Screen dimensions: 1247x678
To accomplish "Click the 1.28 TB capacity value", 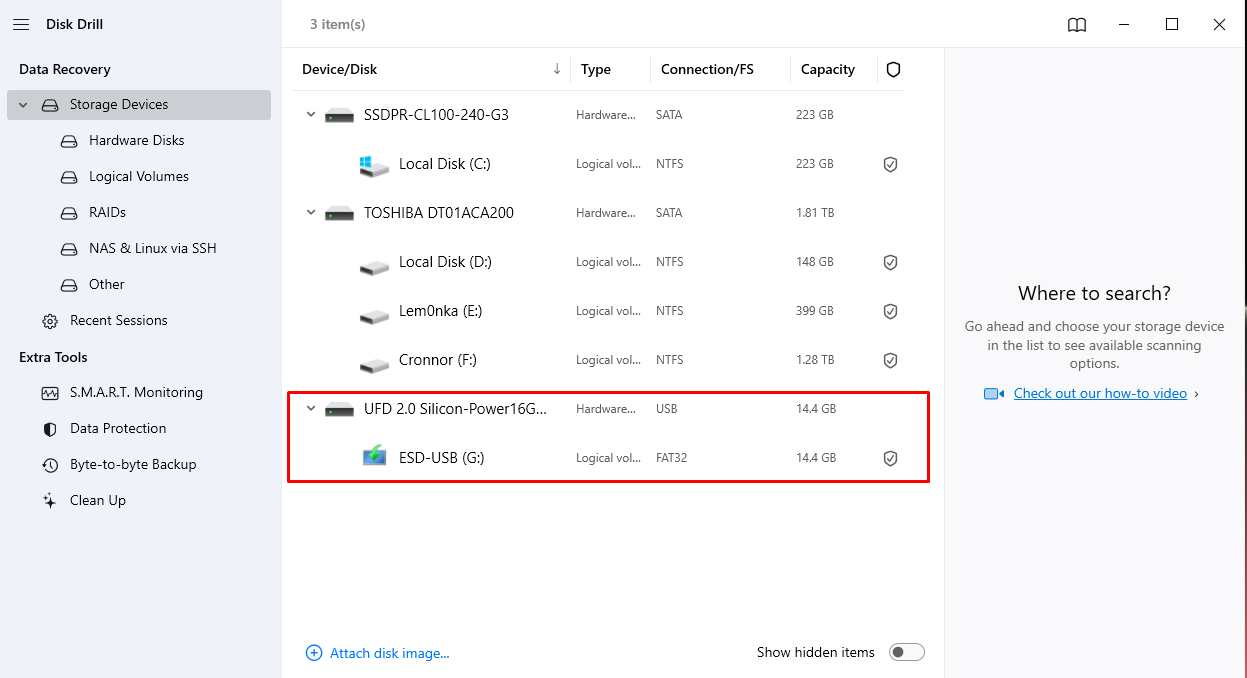I will 815,360.
